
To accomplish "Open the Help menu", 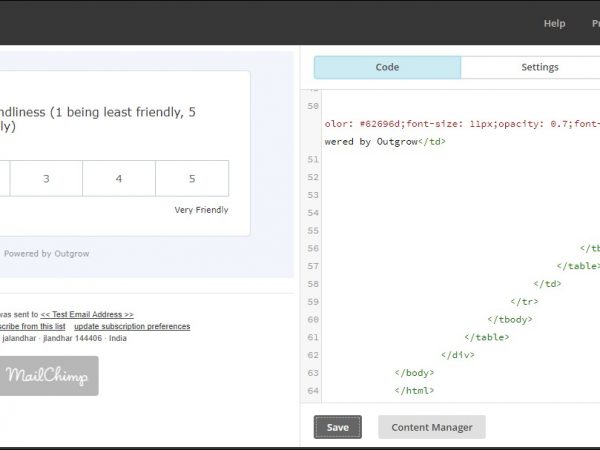I will point(554,23).
